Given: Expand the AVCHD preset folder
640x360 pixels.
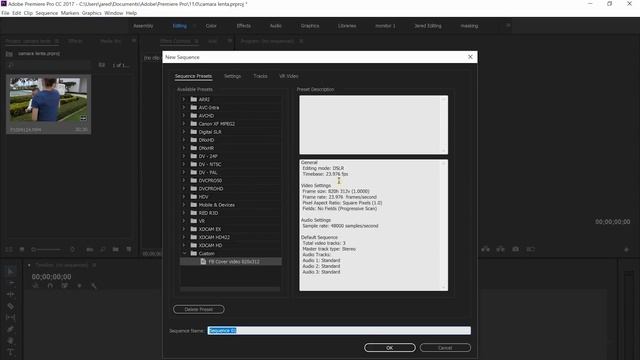Looking at the screenshot, I should click(184, 116).
